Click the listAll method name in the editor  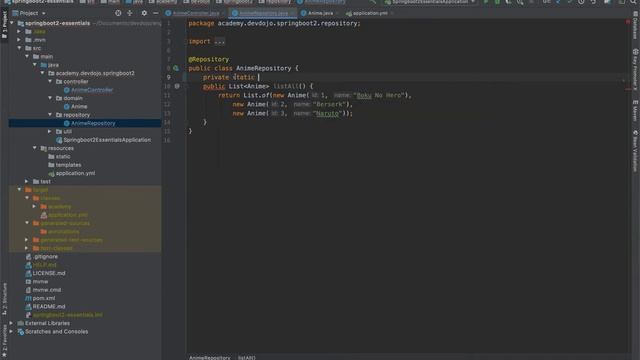285,86
